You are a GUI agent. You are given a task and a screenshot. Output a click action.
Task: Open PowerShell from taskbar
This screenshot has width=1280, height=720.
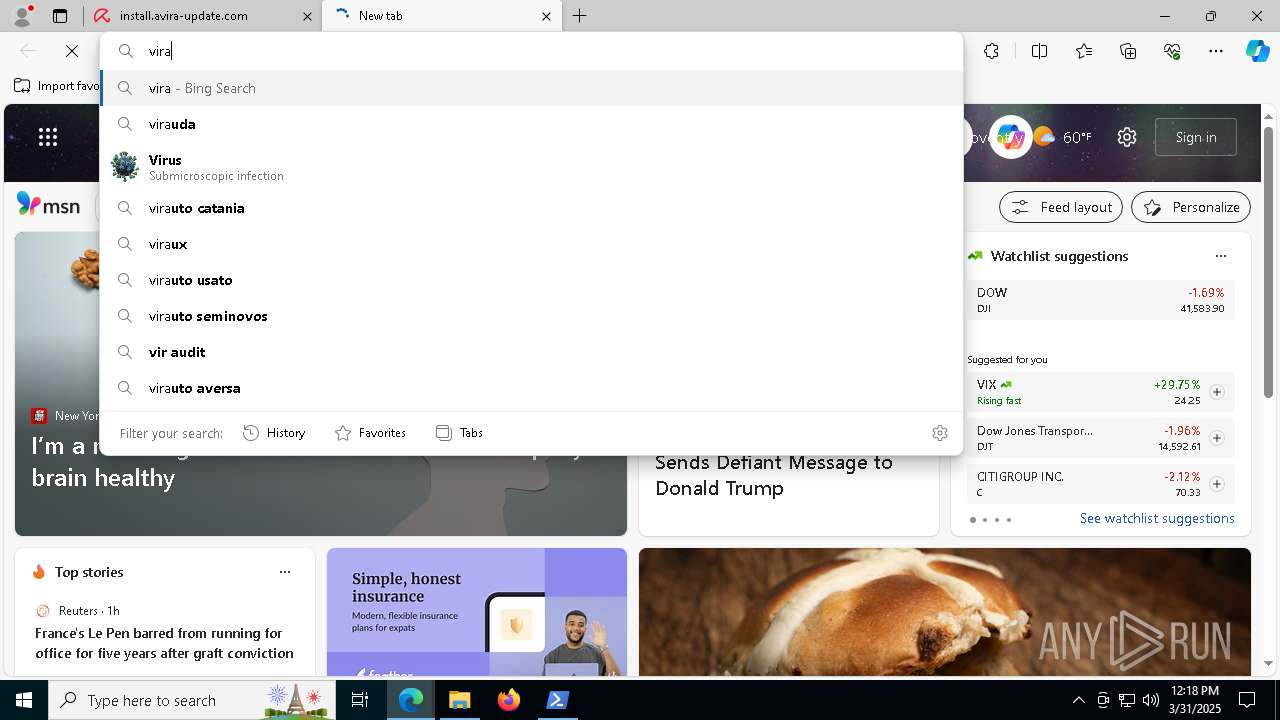click(x=557, y=700)
